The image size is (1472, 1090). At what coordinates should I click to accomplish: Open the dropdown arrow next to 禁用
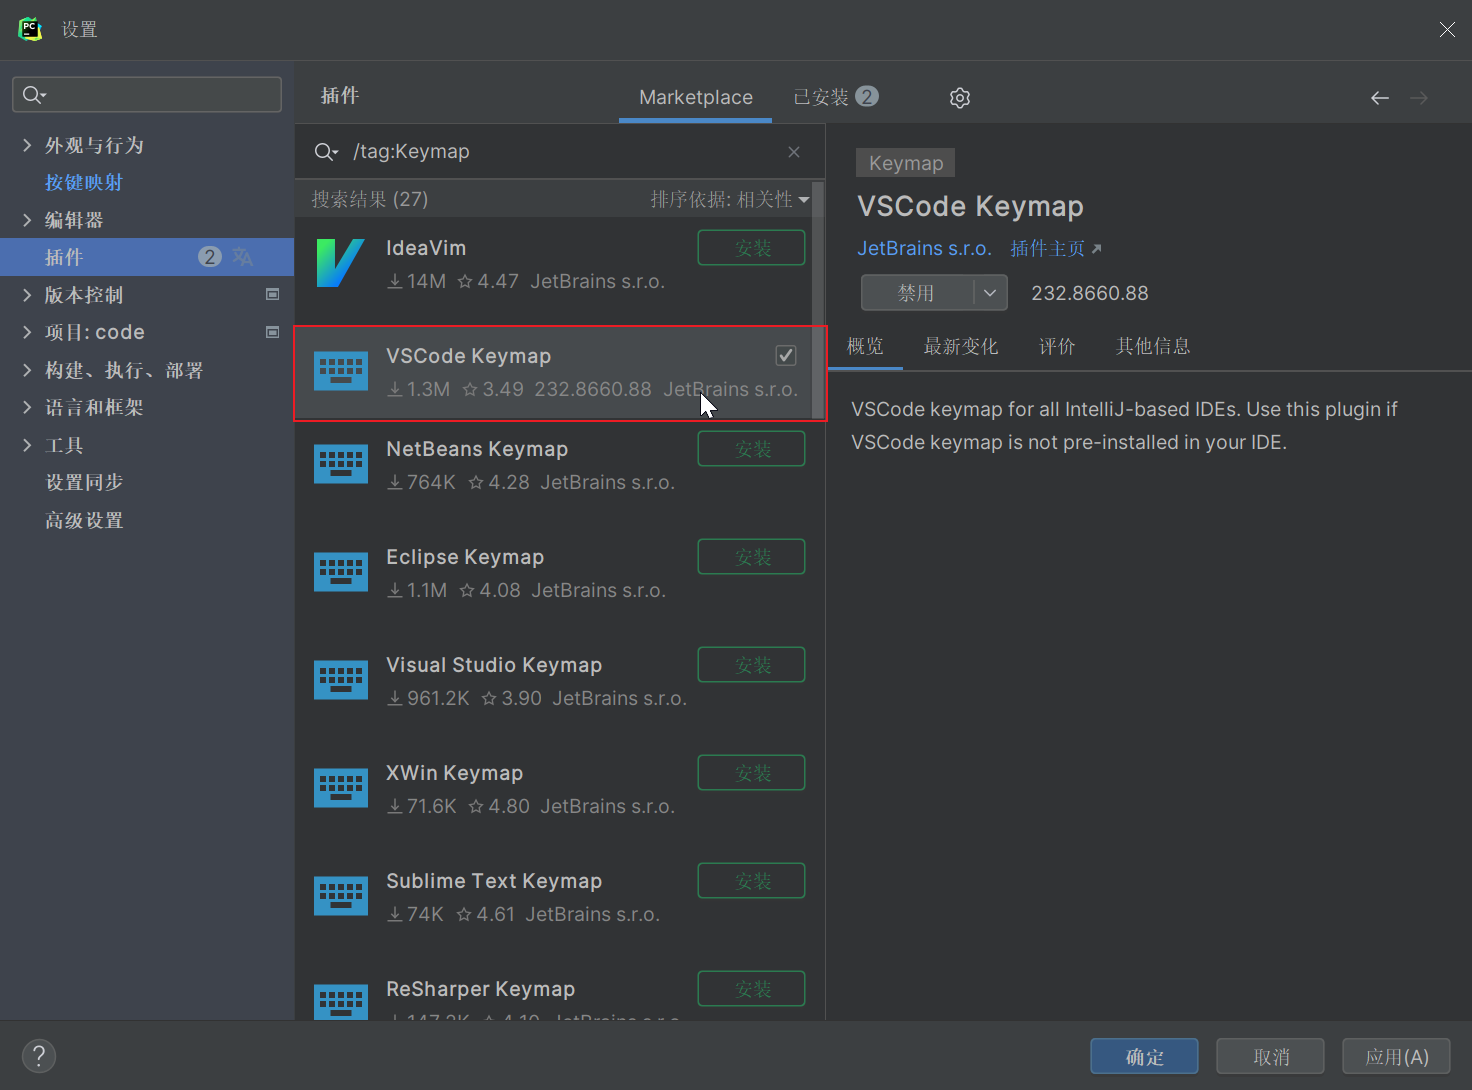[990, 293]
